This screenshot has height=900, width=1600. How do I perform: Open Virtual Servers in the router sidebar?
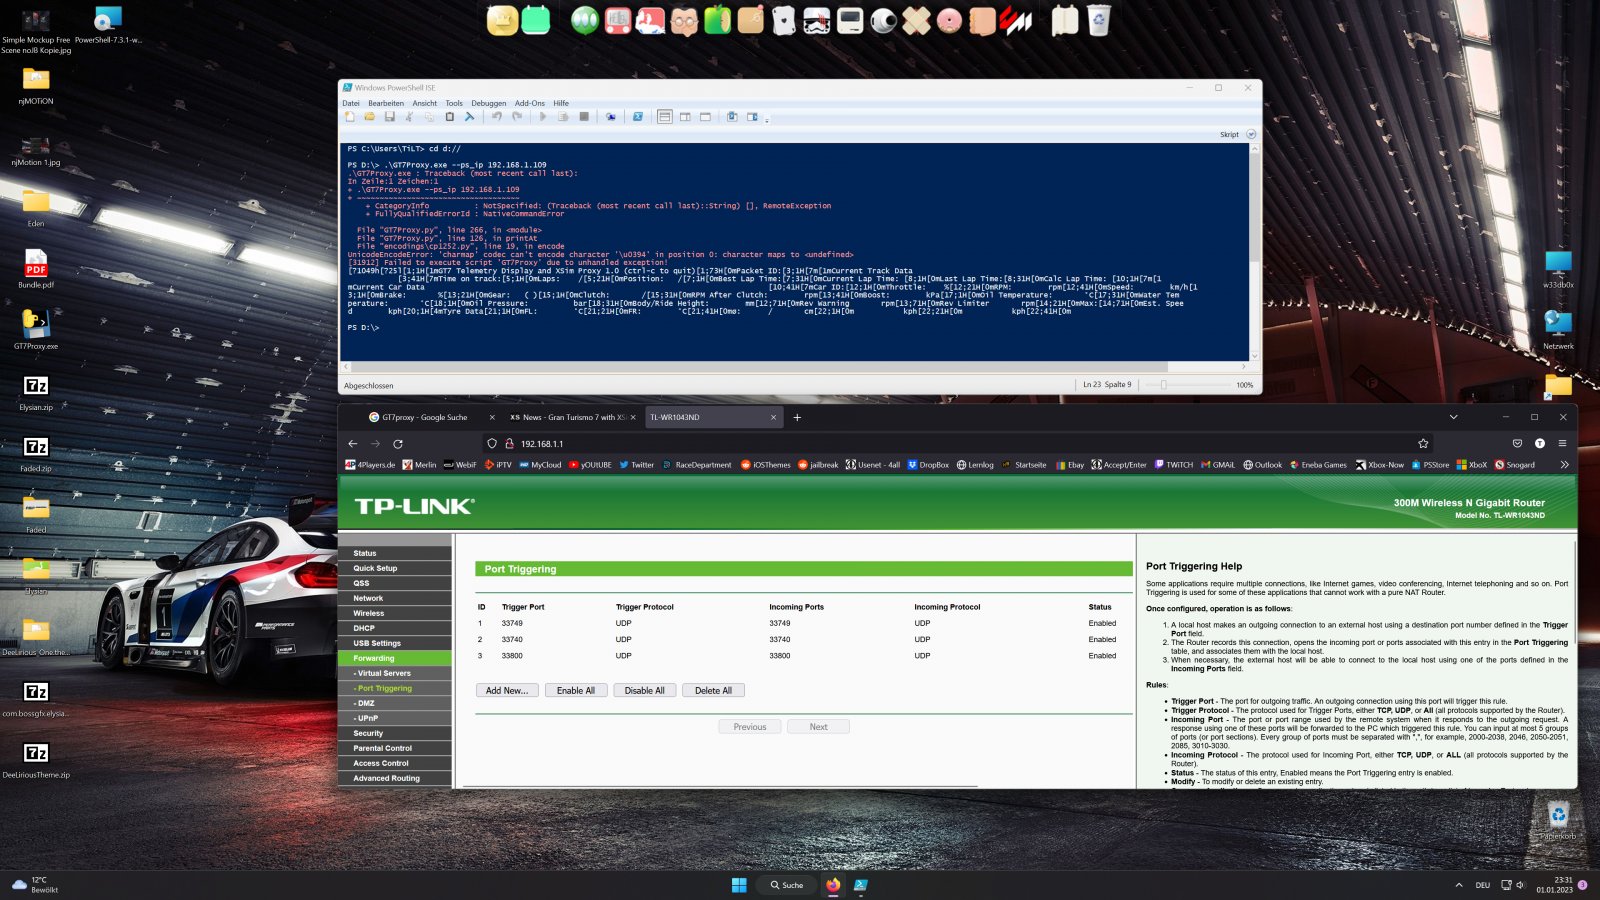[x=384, y=673]
